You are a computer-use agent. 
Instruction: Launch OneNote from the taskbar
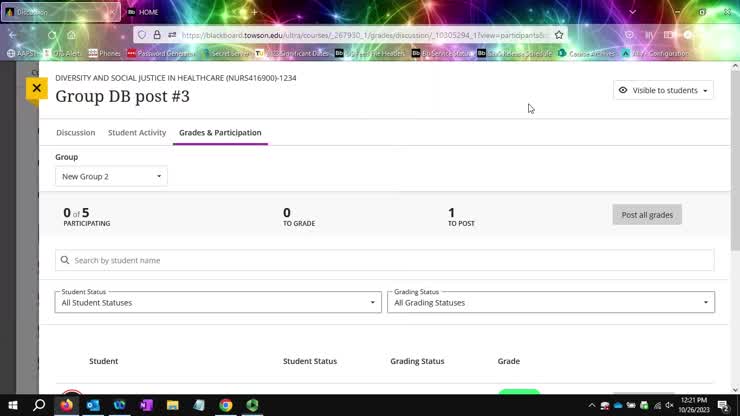(146, 405)
